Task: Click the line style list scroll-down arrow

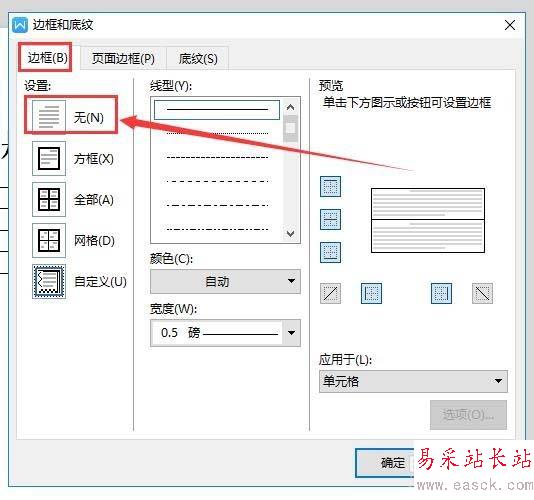Action: (290, 234)
